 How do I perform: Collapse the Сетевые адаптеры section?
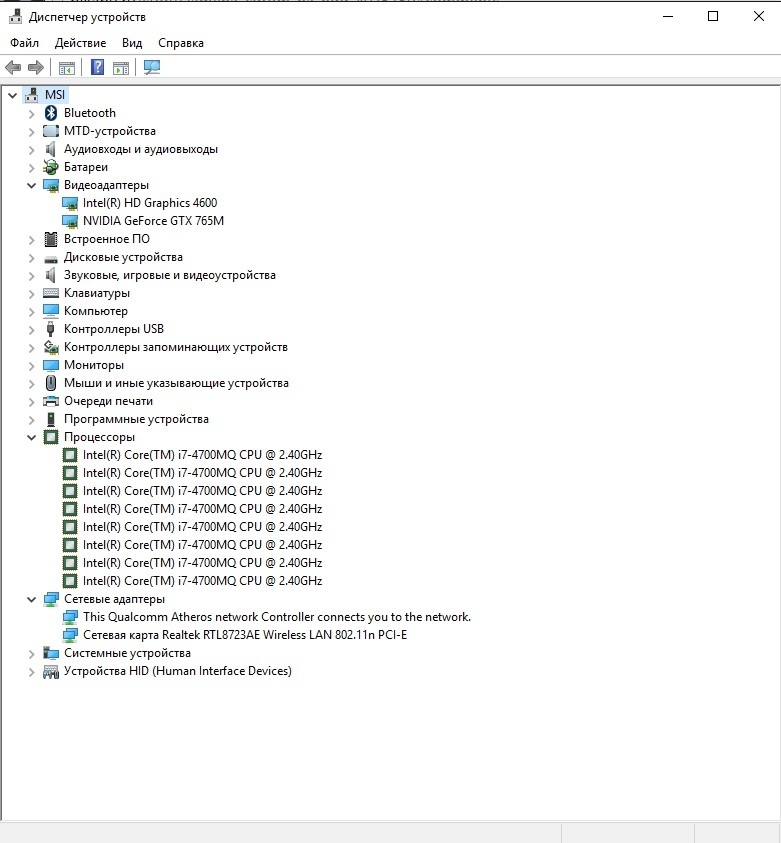(x=31, y=599)
